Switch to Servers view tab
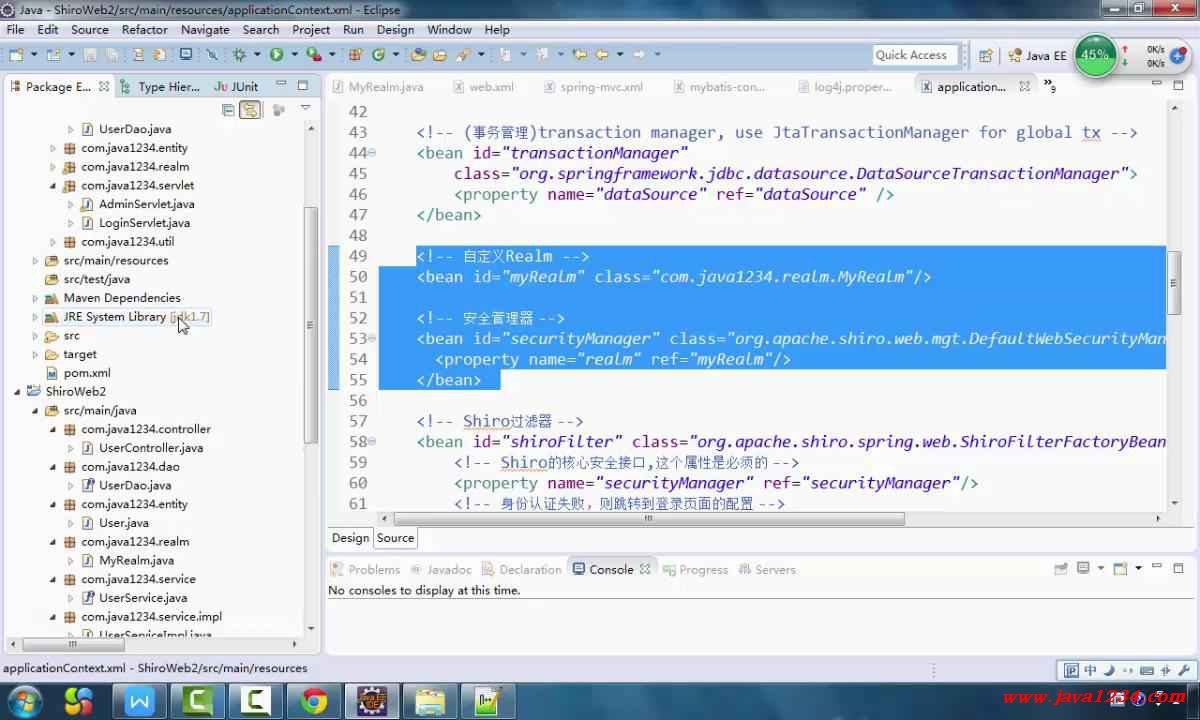The height and width of the screenshot is (720, 1200). coord(767,569)
